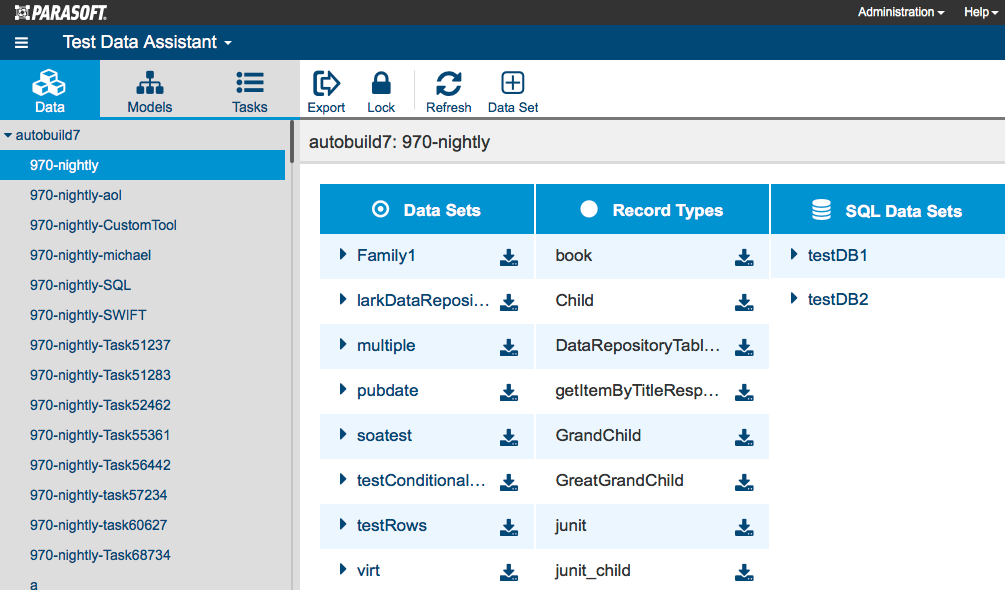
Task: Switch to the Data tab
Action: click(x=50, y=89)
